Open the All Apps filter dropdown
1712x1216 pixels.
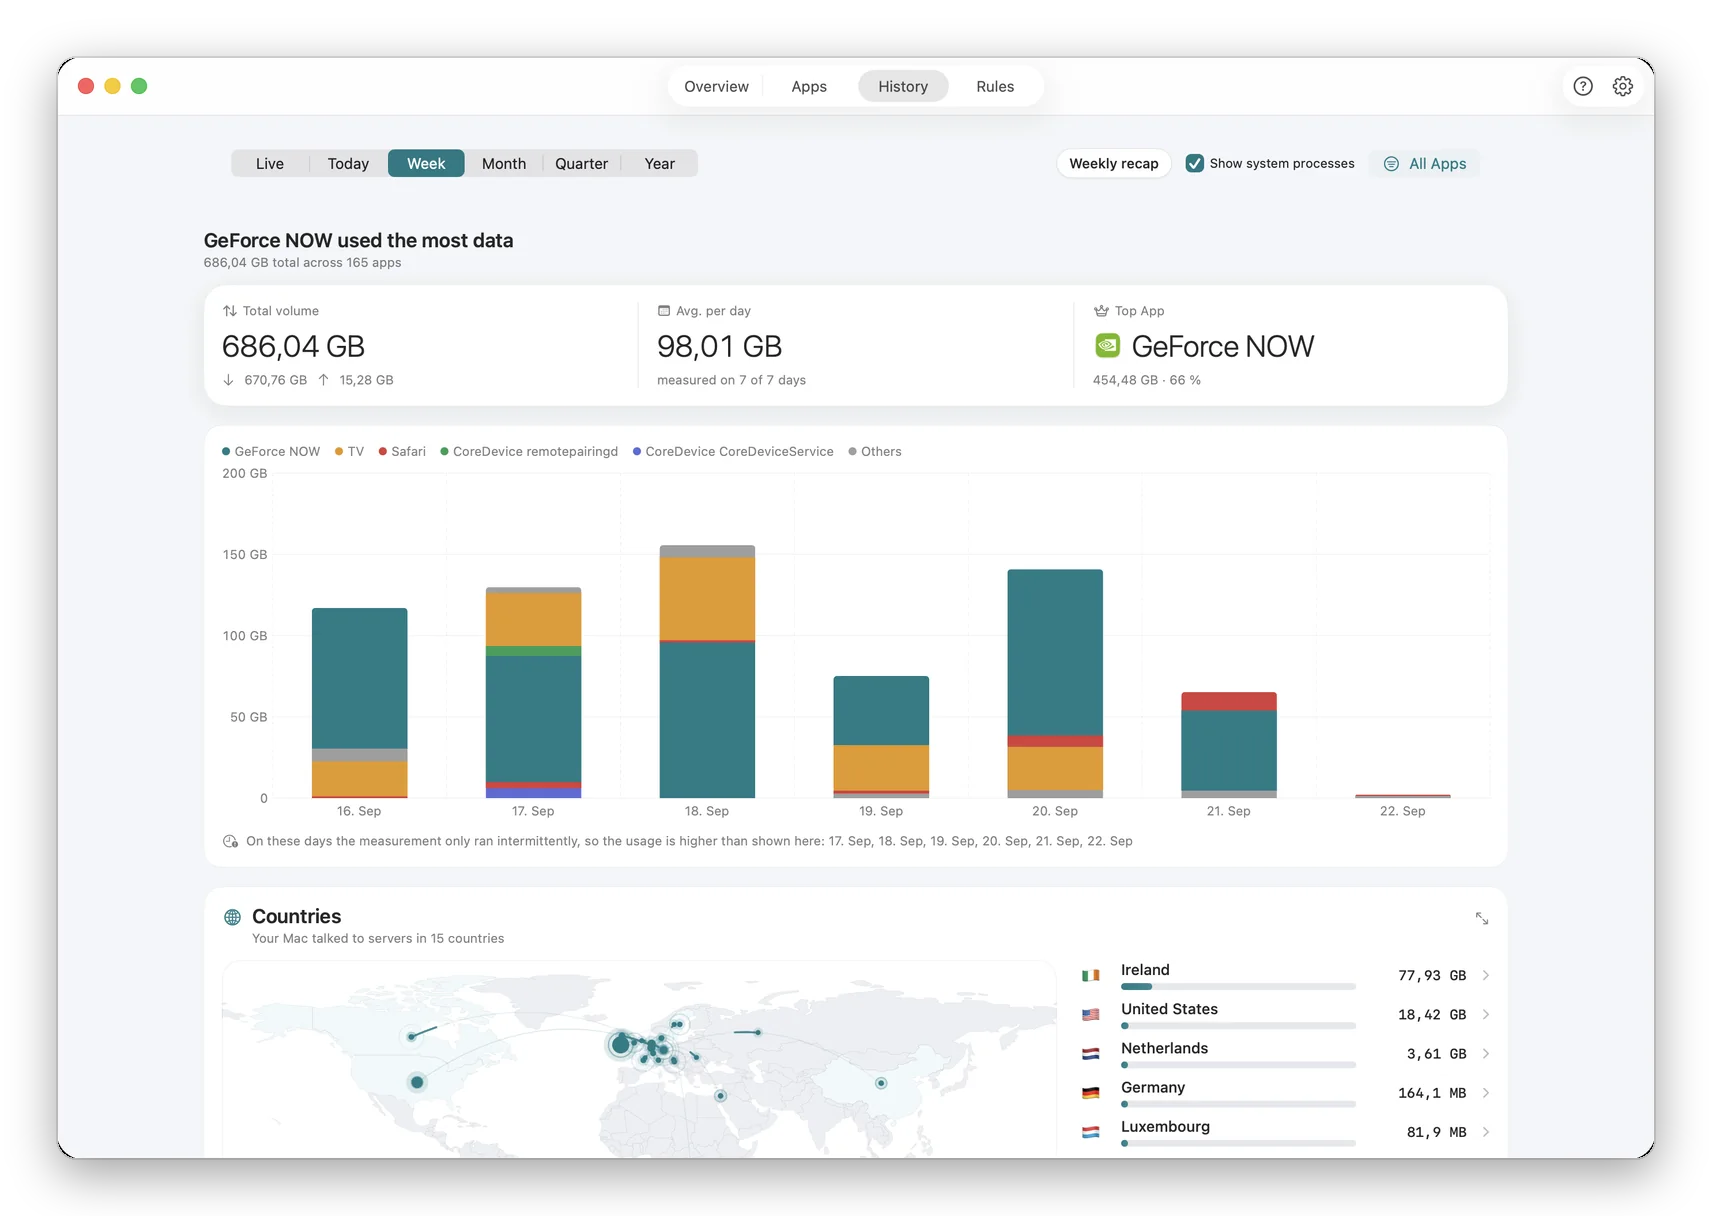[x=1425, y=164]
